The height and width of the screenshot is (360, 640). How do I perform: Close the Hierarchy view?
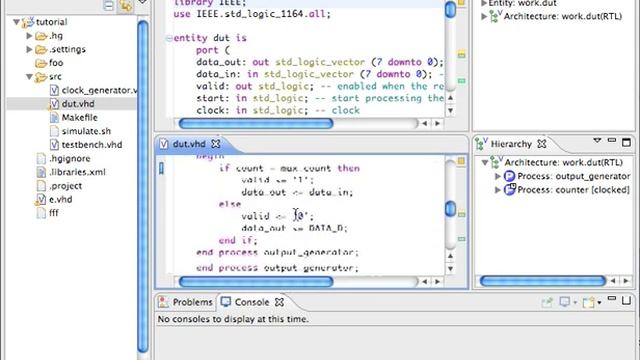pos(542,144)
